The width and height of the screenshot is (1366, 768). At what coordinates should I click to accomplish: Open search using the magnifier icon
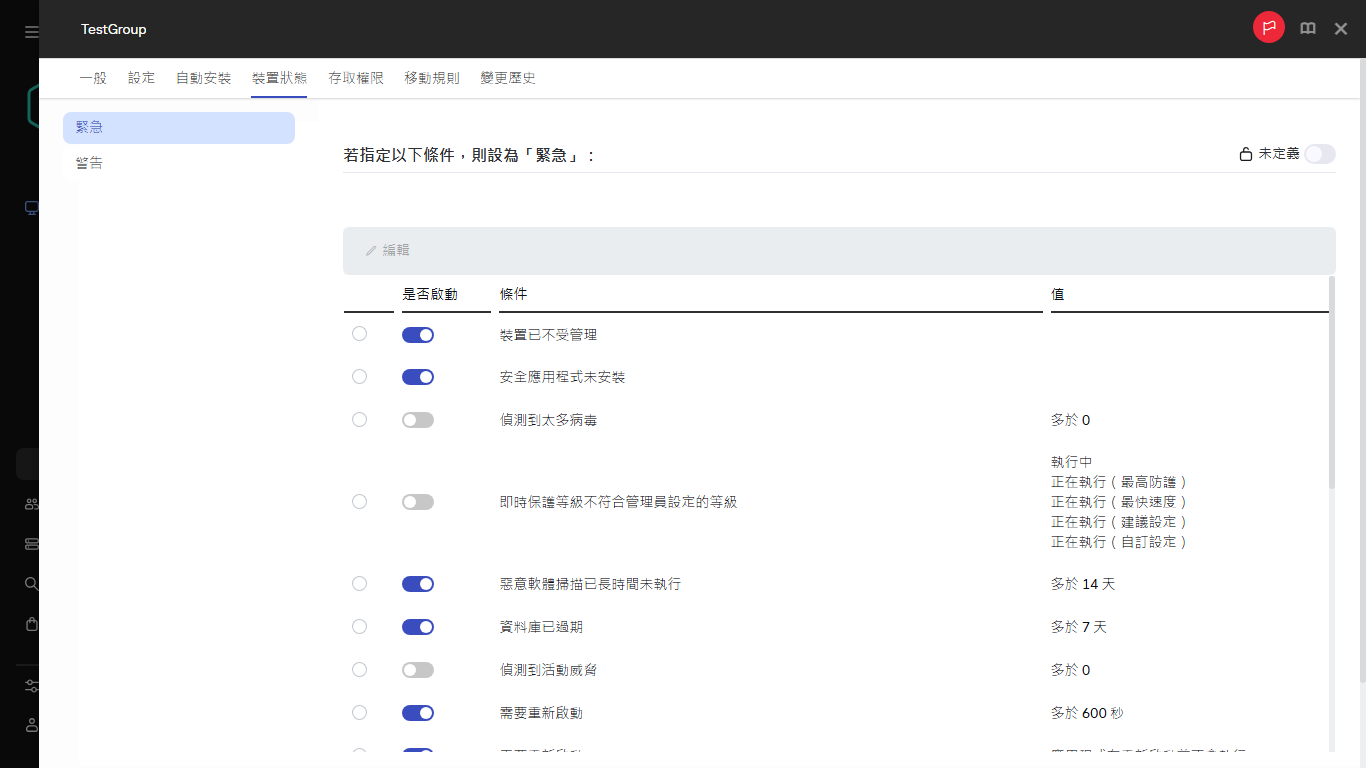point(30,583)
